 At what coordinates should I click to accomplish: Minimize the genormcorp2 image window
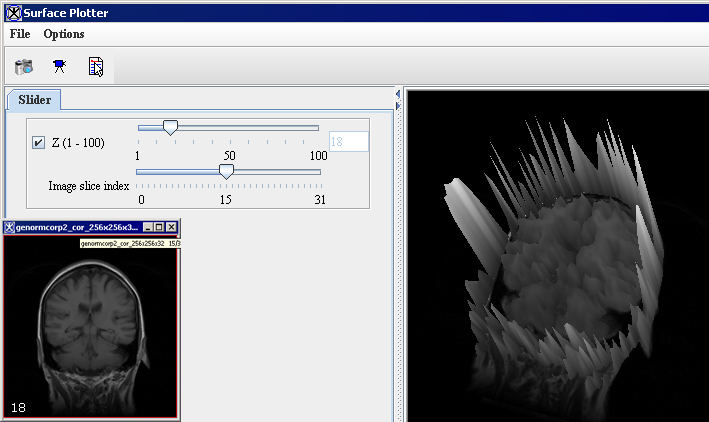[x=149, y=227]
